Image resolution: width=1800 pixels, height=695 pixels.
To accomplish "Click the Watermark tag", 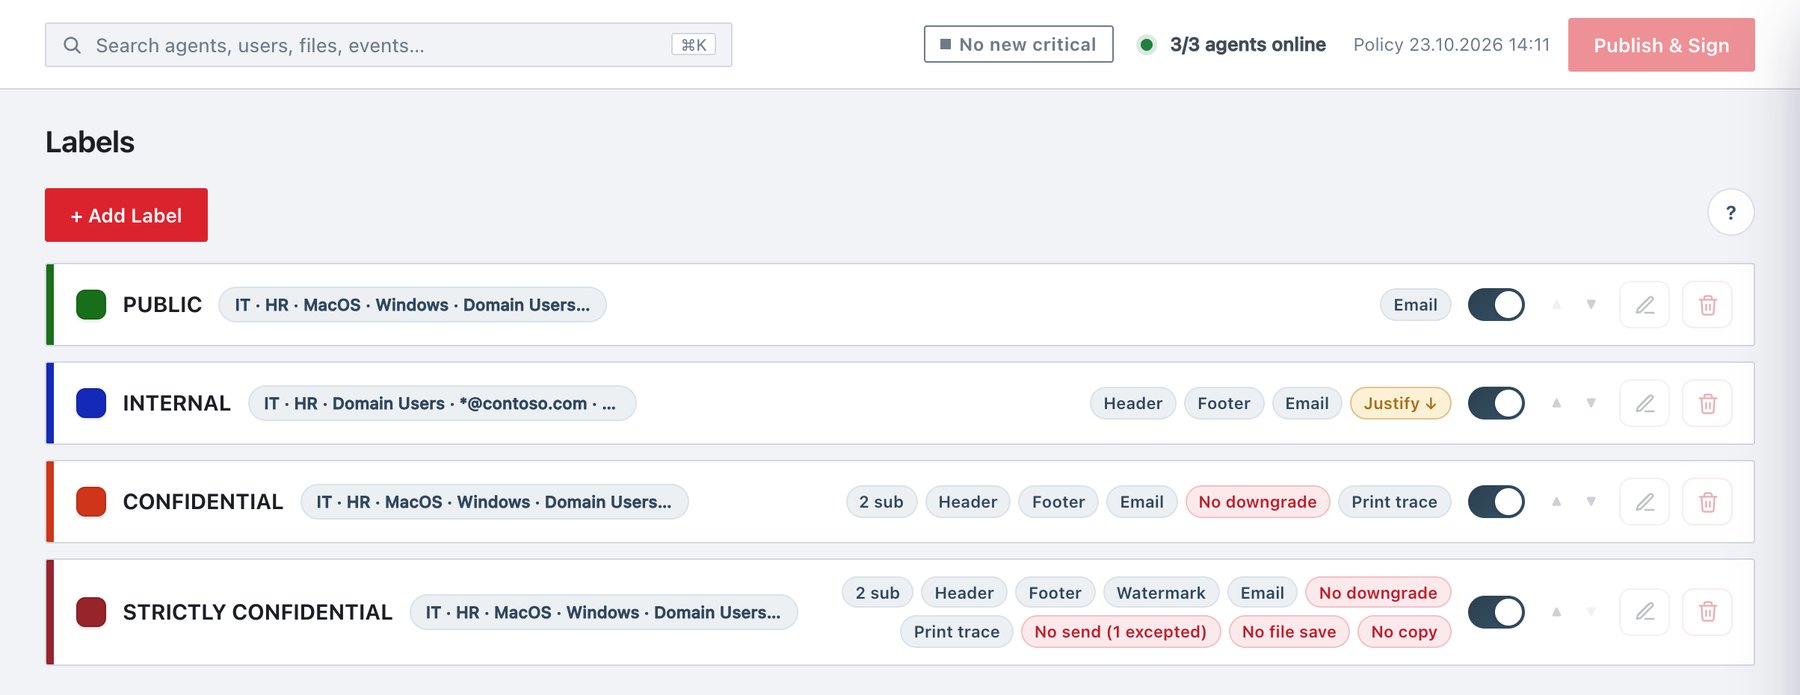I will [1160, 593].
